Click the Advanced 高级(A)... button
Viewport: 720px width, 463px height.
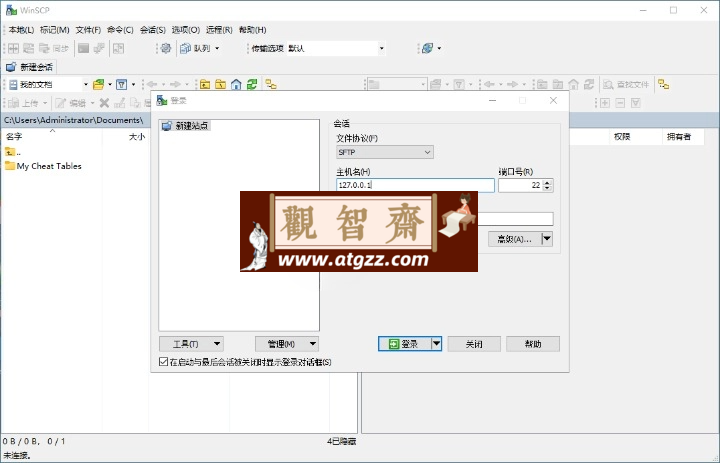coord(515,239)
